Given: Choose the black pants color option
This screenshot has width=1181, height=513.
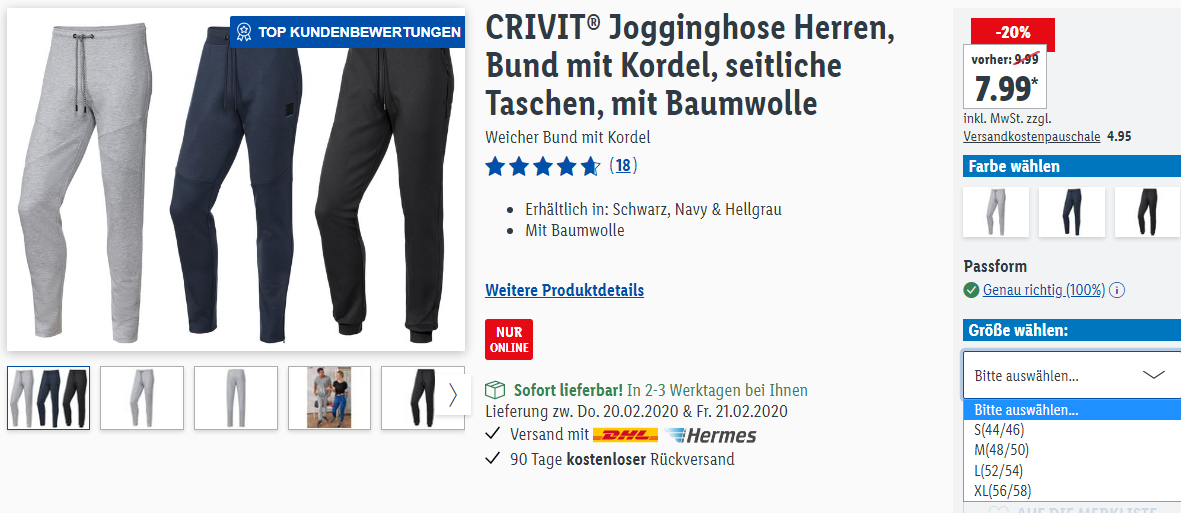Looking at the screenshot, I should (x=1147, y=212).
